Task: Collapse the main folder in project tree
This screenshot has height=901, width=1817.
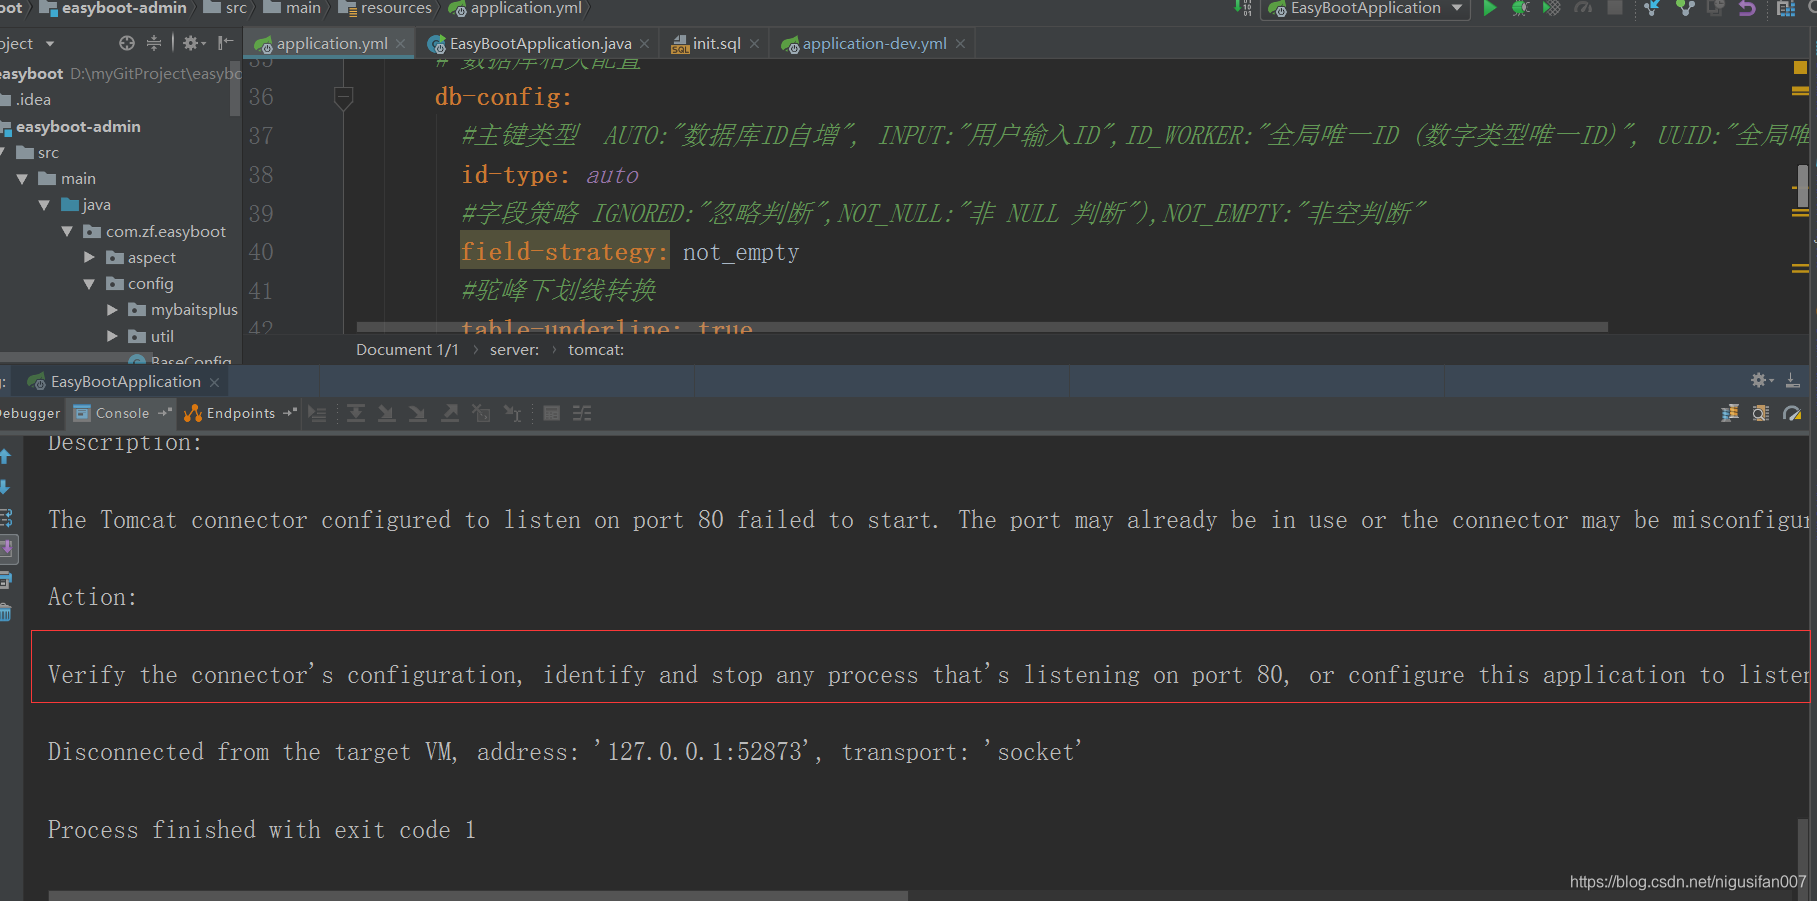Action: click(x=22, y=179)
